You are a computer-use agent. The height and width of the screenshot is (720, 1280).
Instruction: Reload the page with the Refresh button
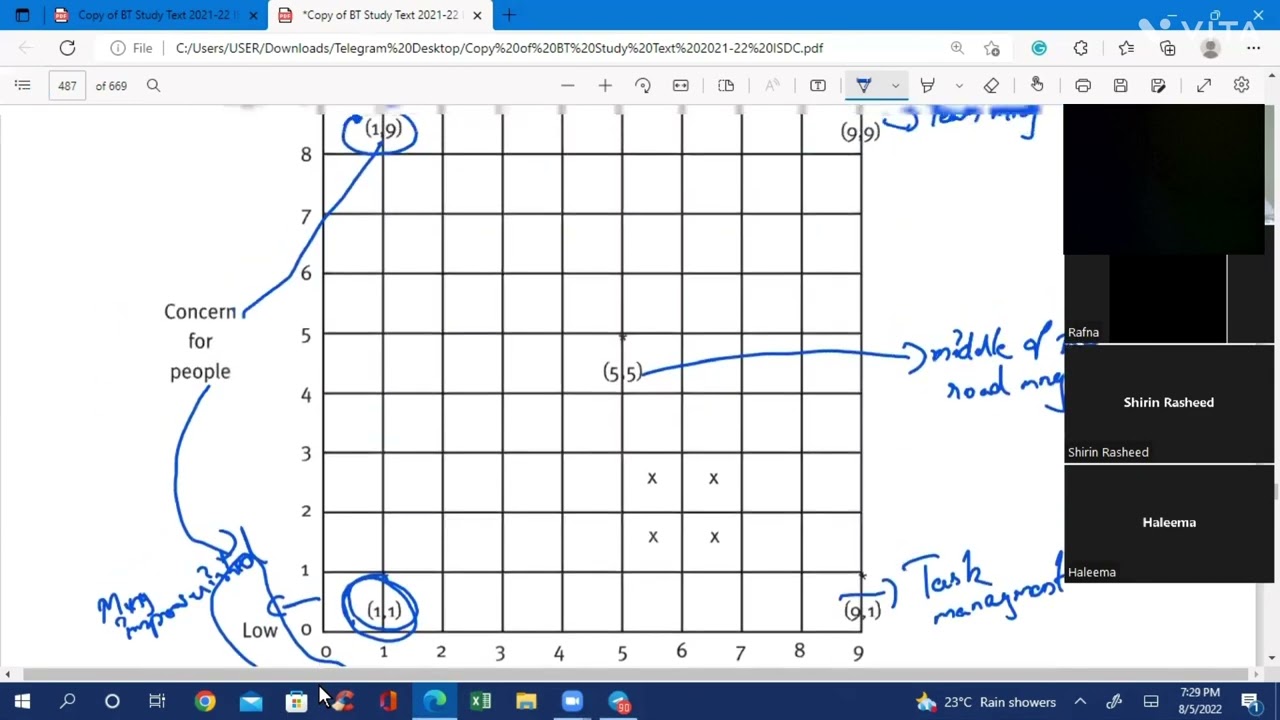pyautogui.click(x=67, y=48)
